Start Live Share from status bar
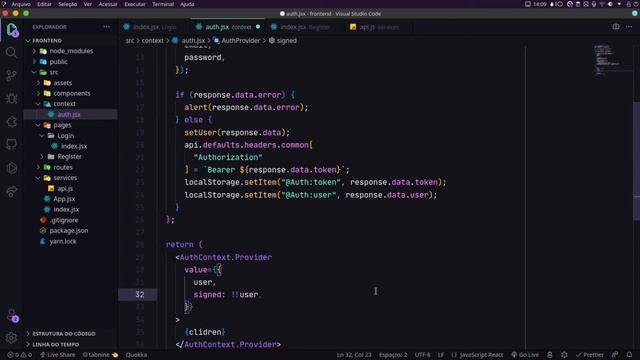640x360 pixels. [57, 355]
